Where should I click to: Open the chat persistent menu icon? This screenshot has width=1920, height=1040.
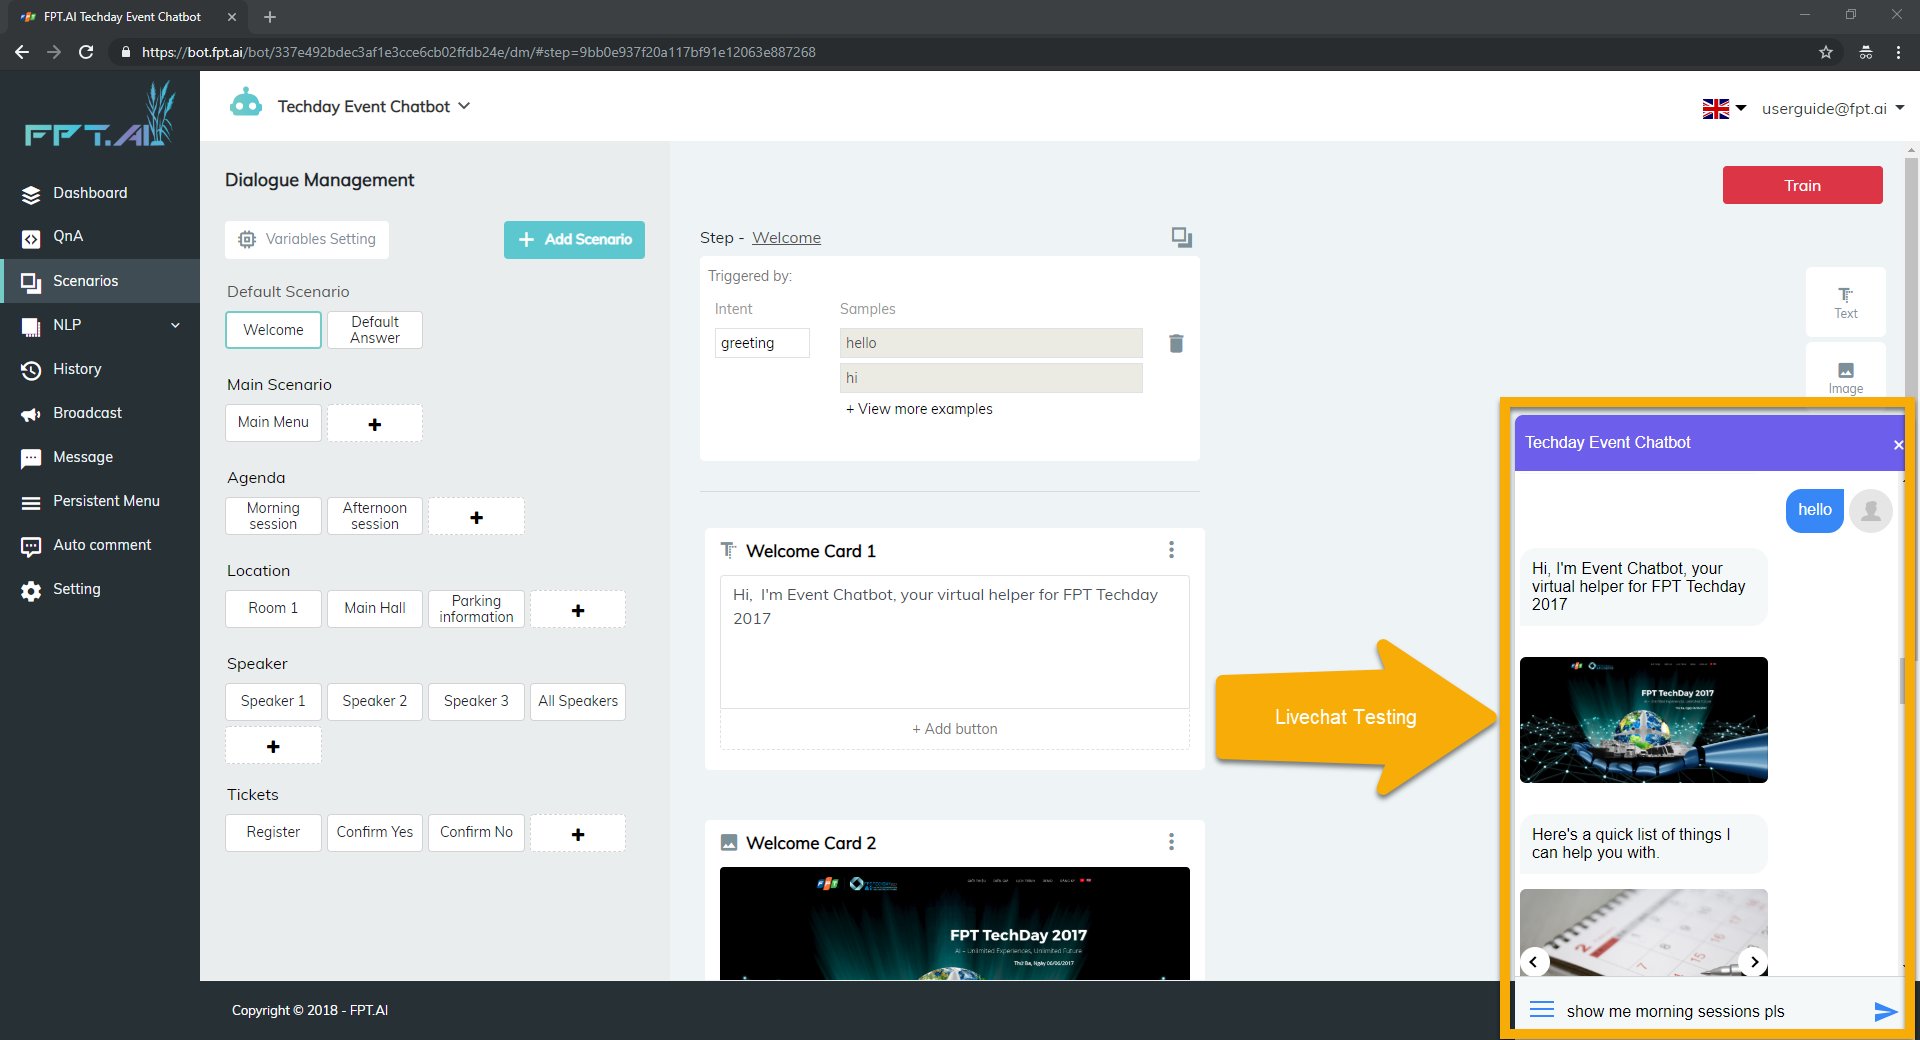(x=1542, y=1010)
